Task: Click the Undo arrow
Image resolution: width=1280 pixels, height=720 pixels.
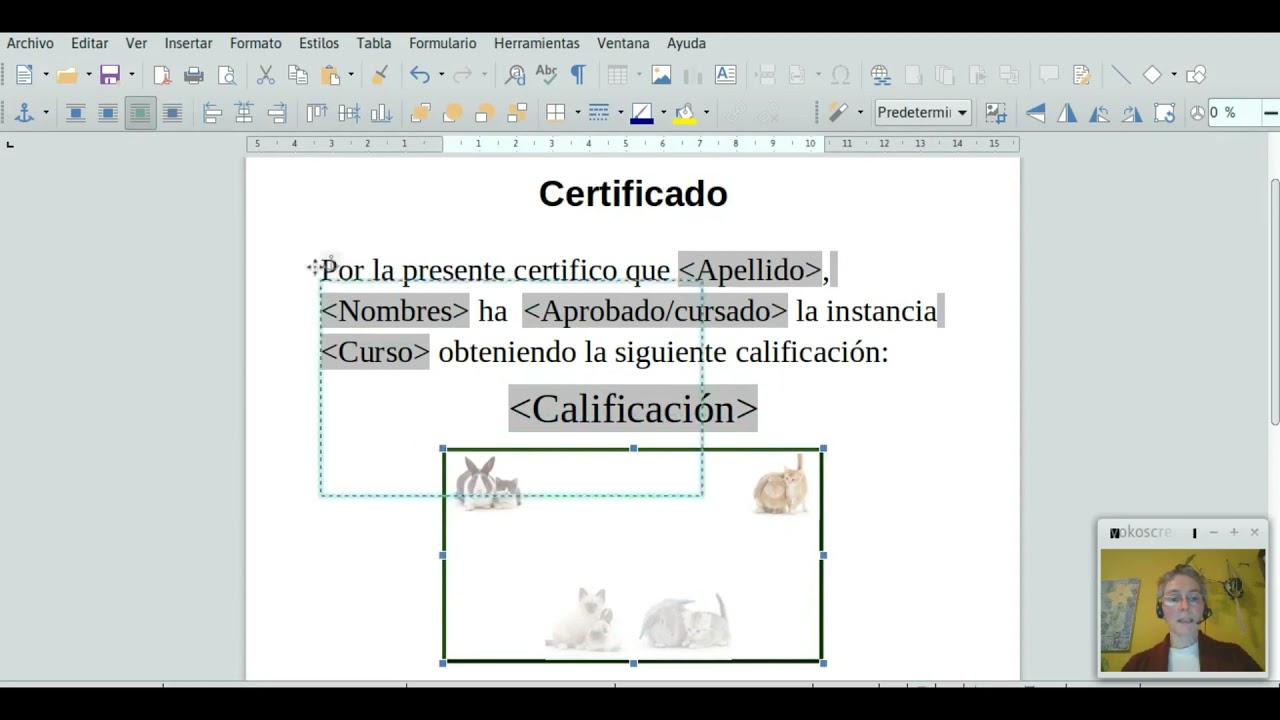Action: pyautogui.click(x=419, y=75)
